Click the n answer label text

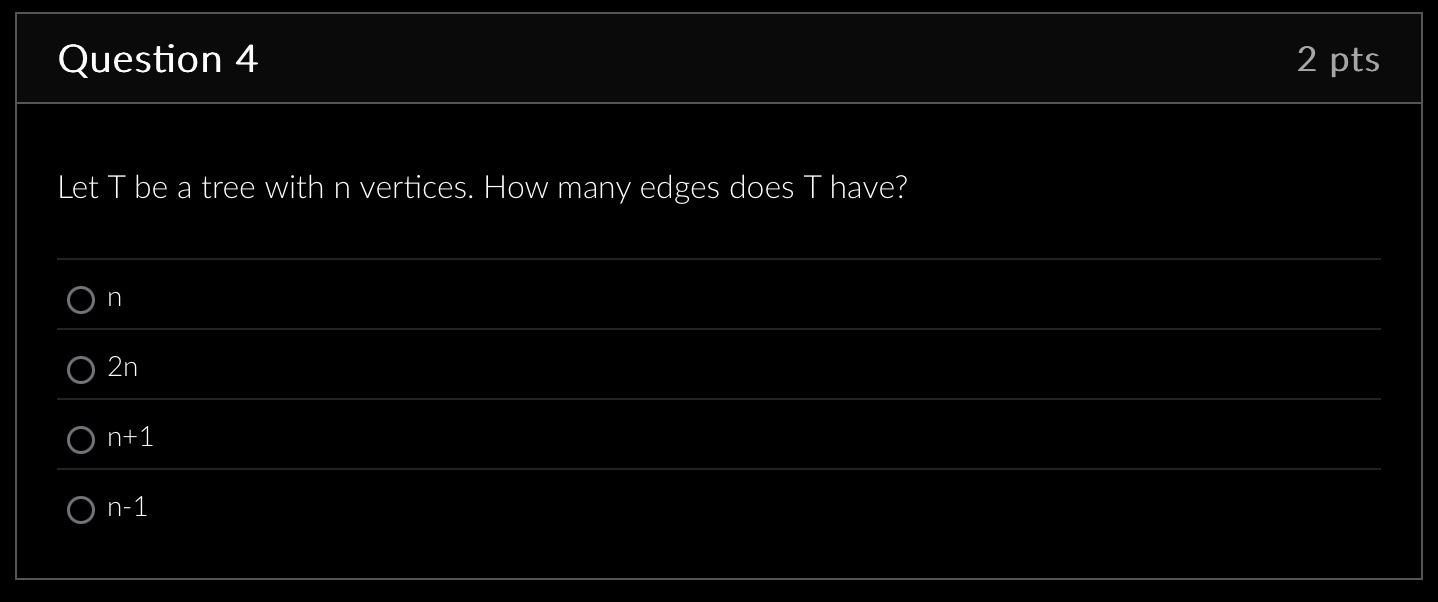coord(114,297)
